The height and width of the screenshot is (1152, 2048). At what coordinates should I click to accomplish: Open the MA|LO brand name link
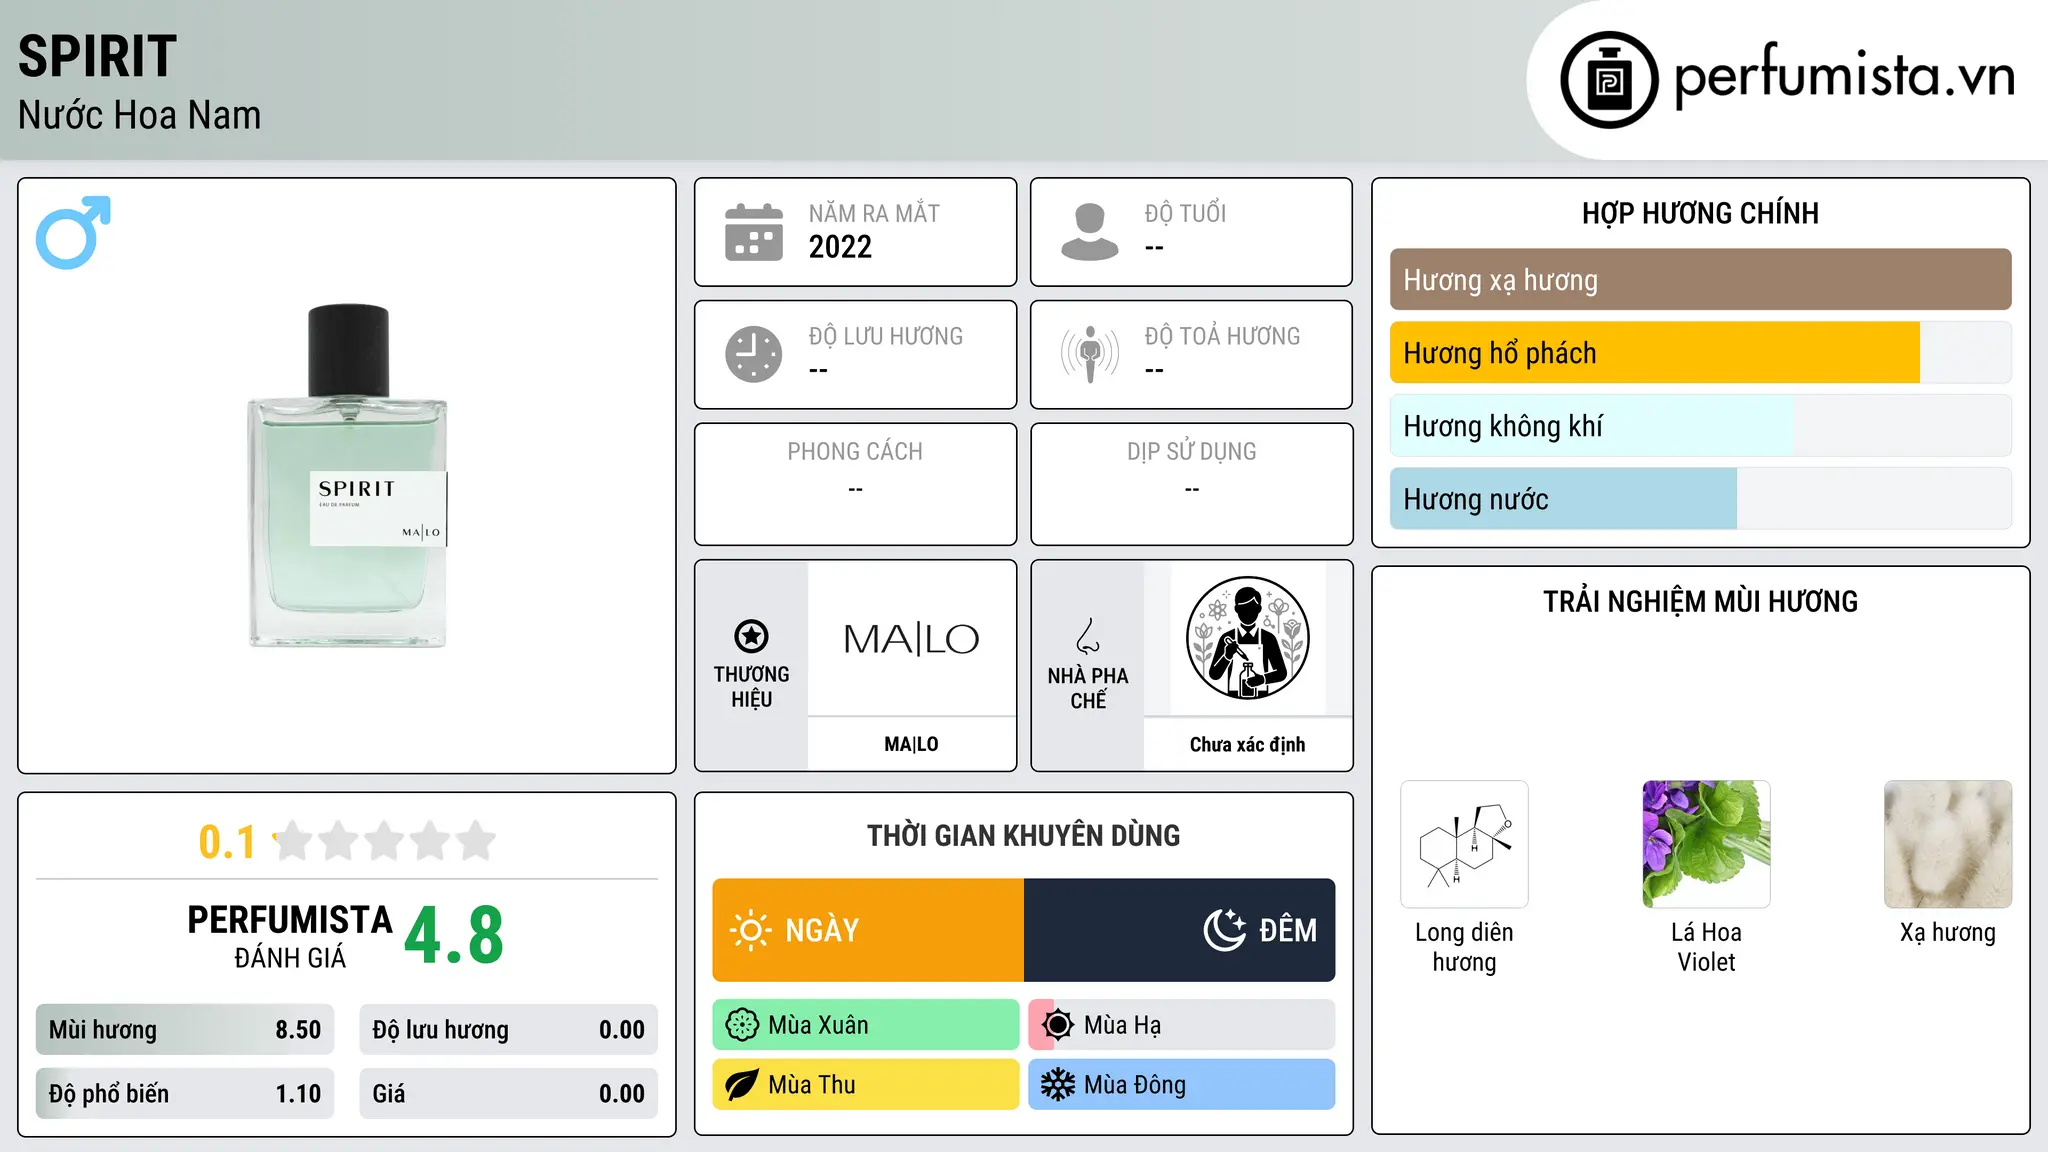911,744
